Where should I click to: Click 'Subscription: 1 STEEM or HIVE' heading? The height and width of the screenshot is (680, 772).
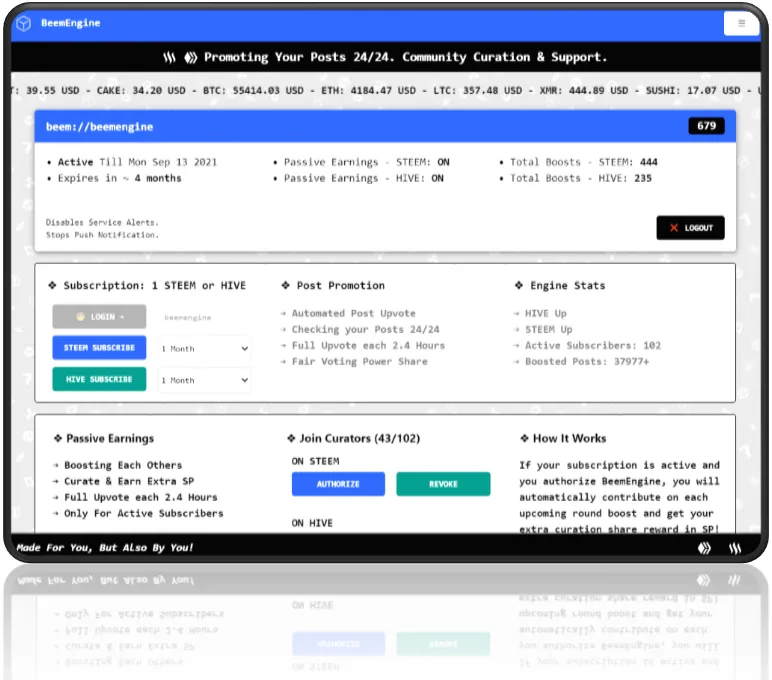[x=155, y=286]
